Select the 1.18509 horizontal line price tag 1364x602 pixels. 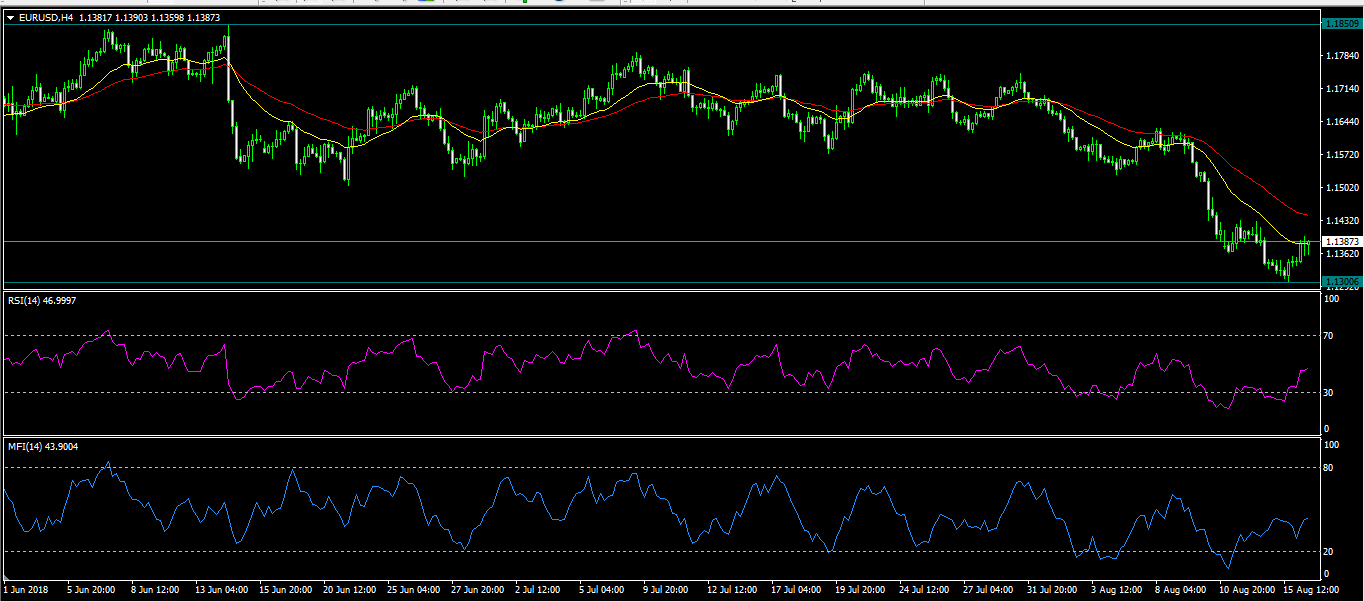point(1341,23)
